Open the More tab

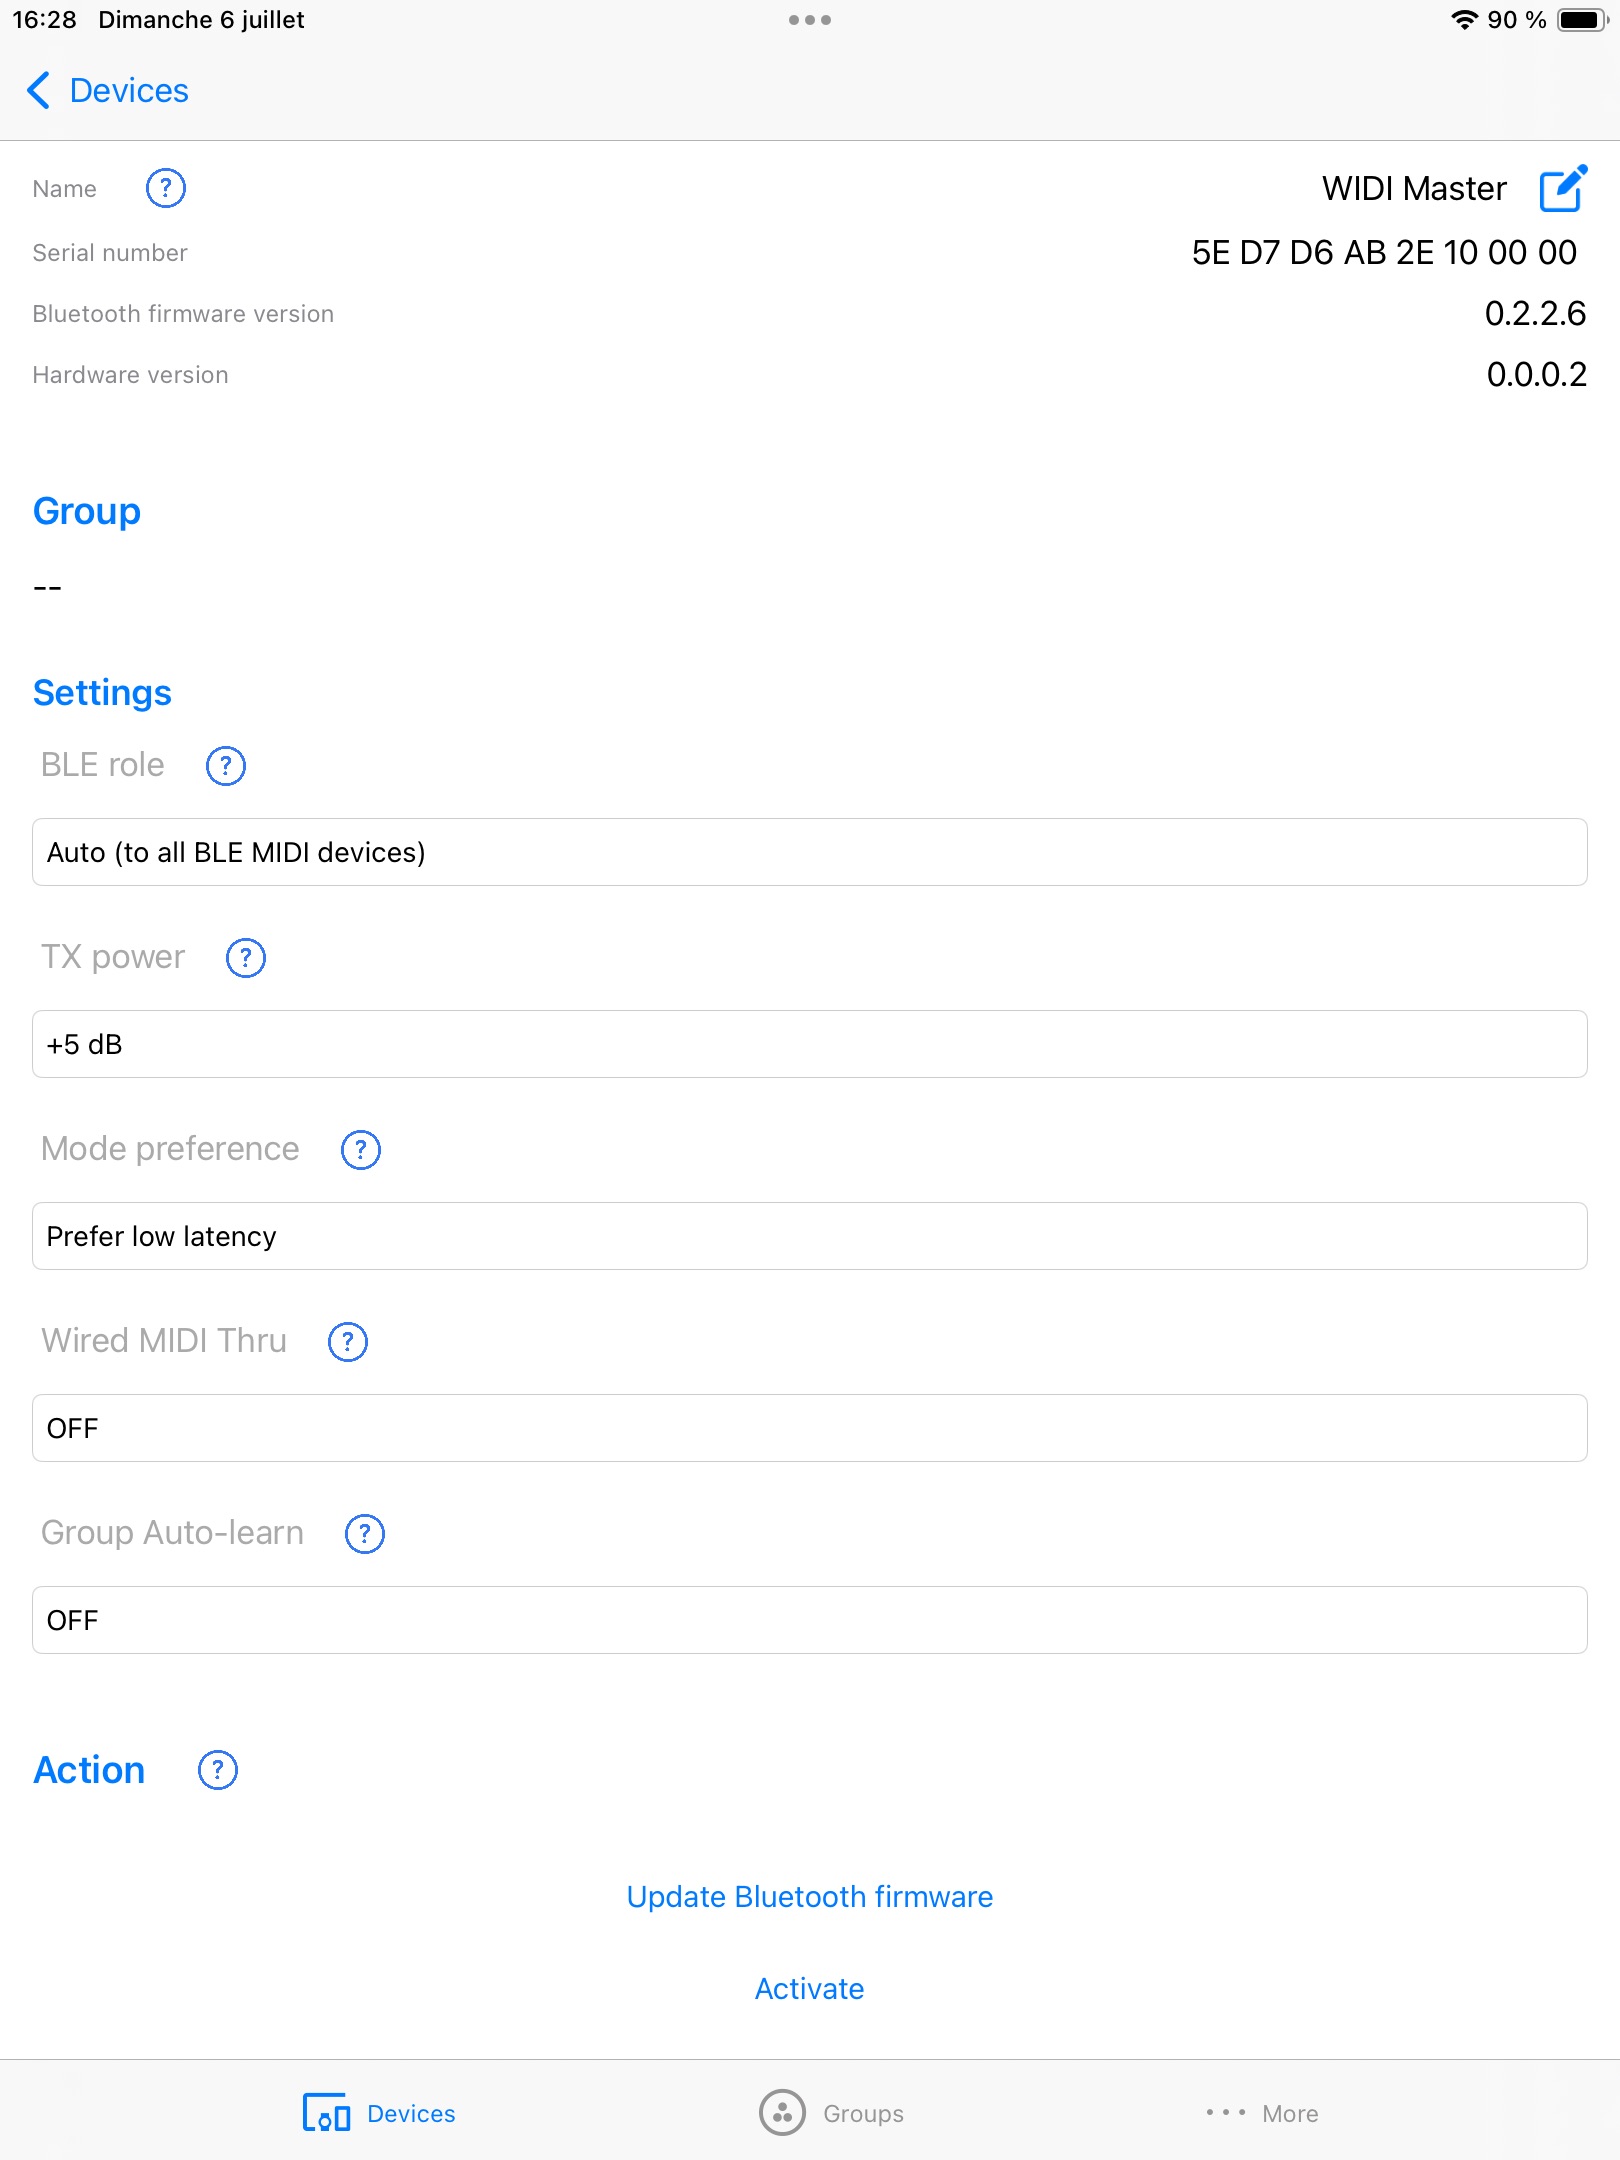1262,2113
